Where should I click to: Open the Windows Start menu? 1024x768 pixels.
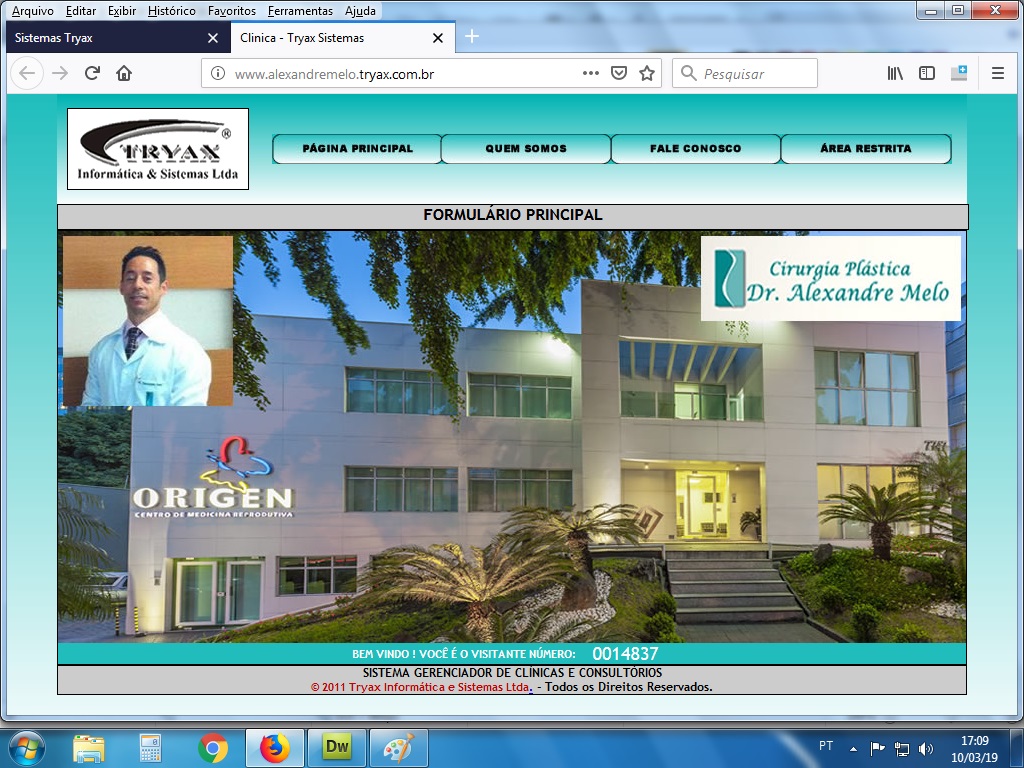point(27,748)
